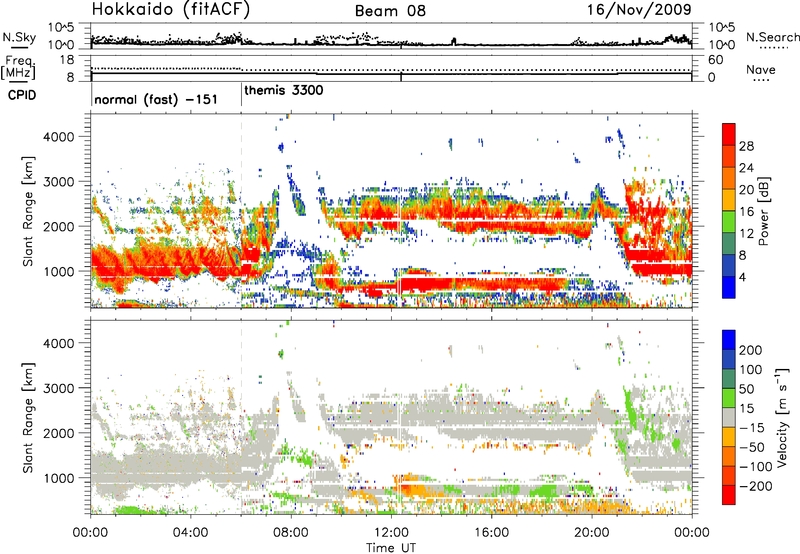The image size is (800, 554).
Task: Click the '08:00' time axis tick label
Action: click(291, 532)
